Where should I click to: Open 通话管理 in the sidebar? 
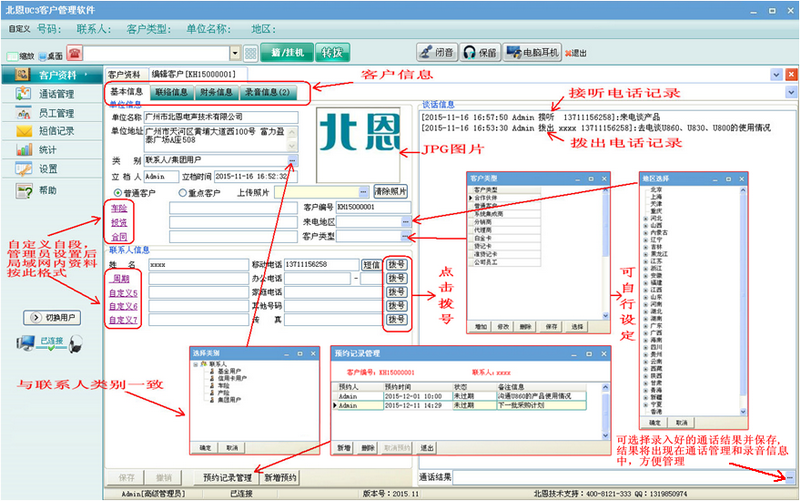pyautogui.click(x=51, y=94)
